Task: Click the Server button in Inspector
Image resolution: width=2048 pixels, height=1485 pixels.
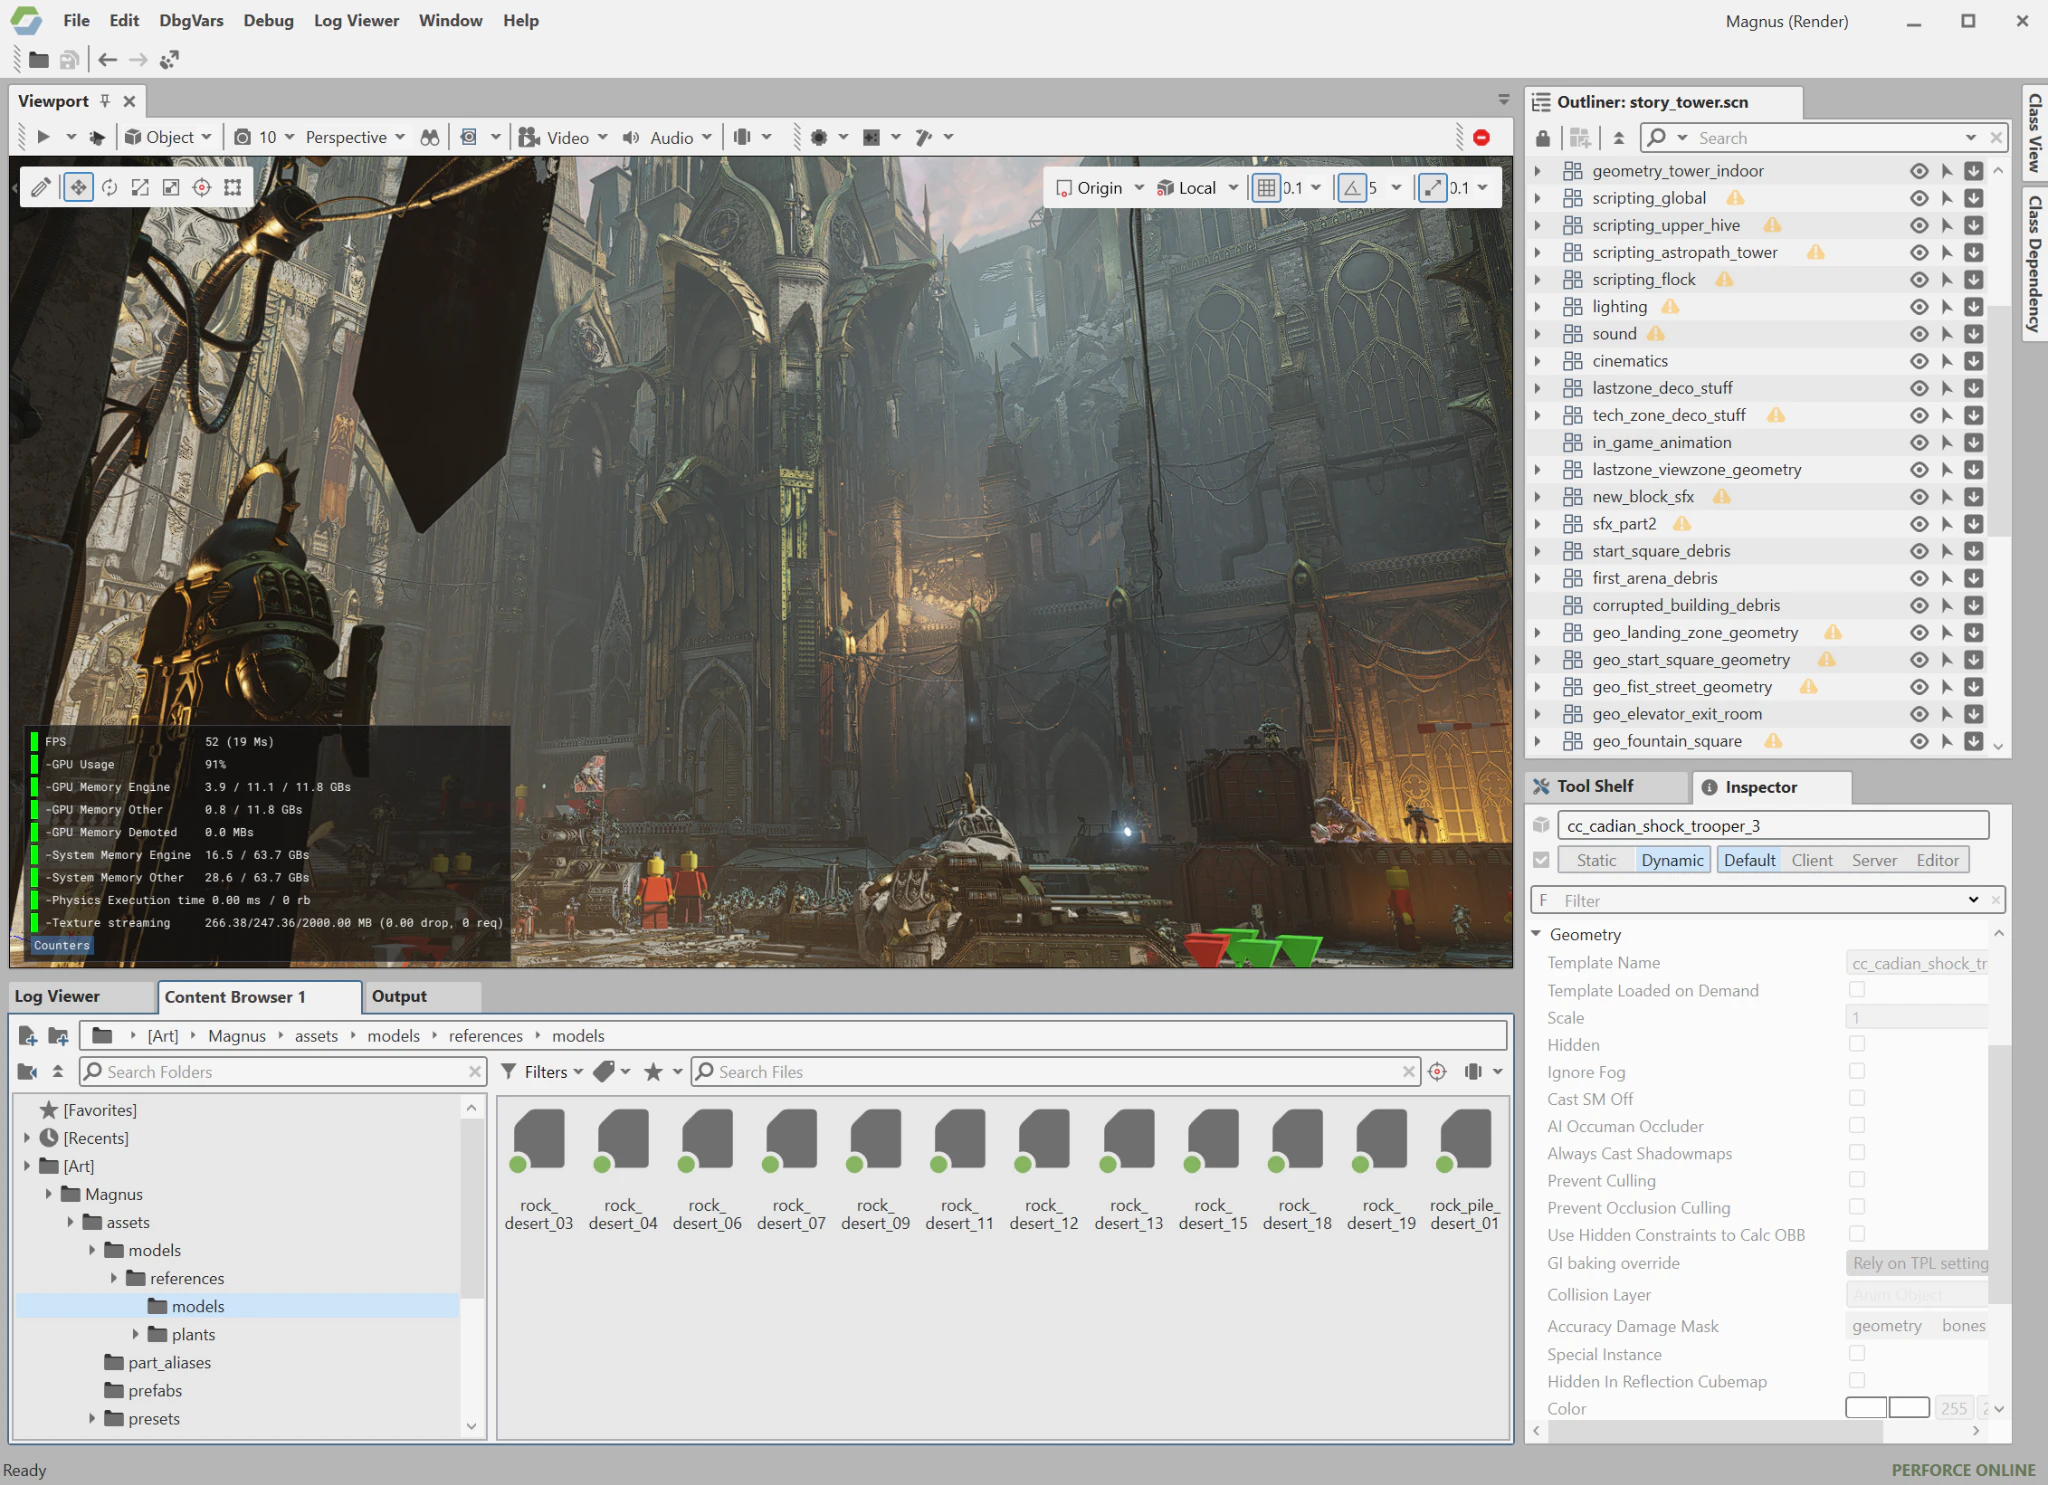Action: 1873,860
